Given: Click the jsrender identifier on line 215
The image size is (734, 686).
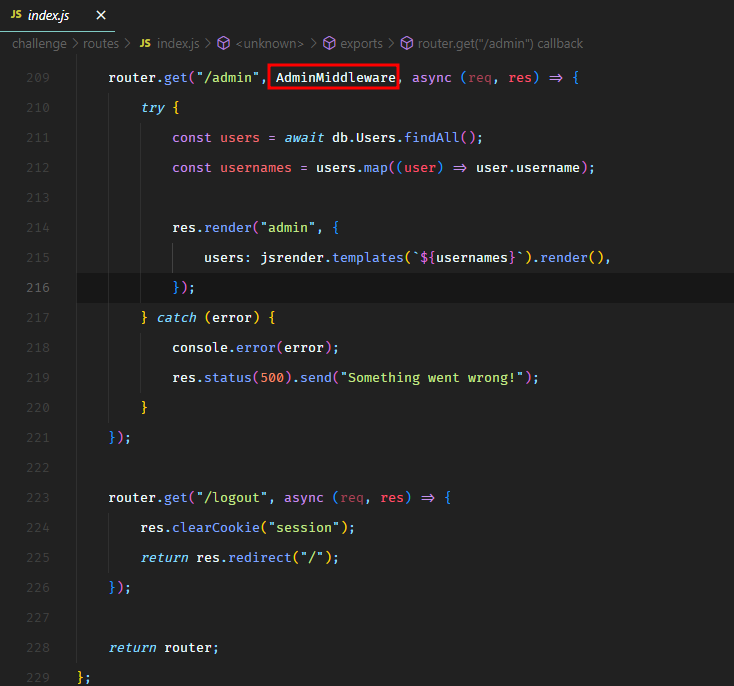Looking at the screenshot, I should (291, 258).
